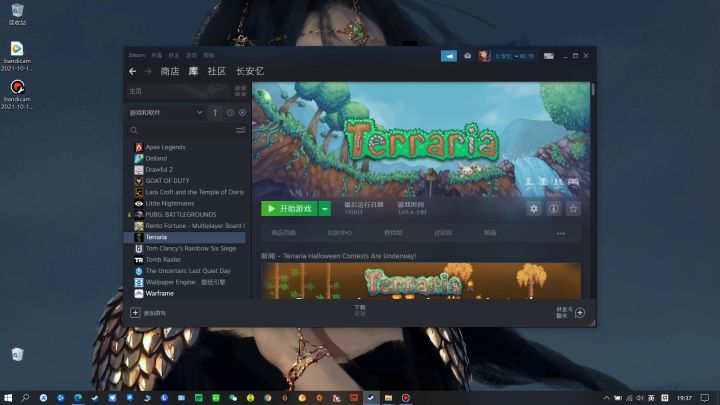Open the Recycle Bin desktop icon
This screenshot has width=720, height=405.
pos(17,14)
